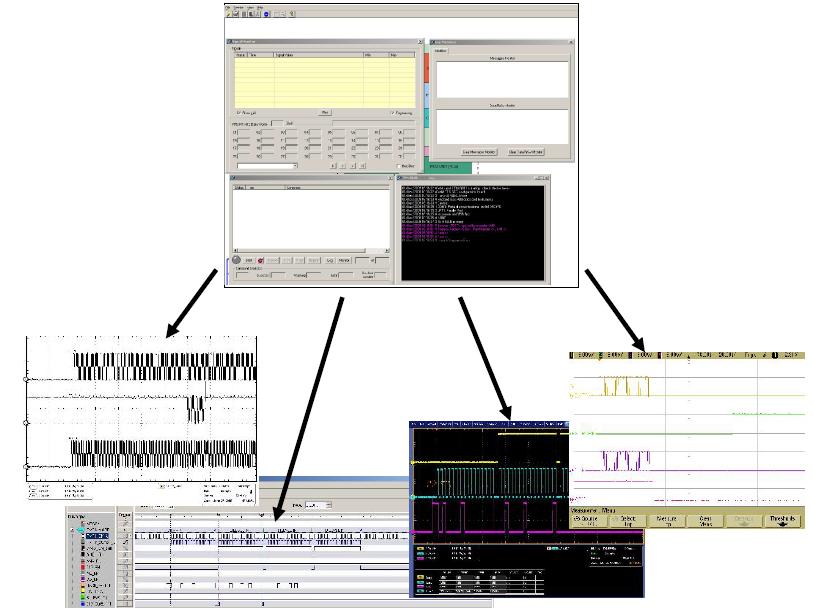Click the Plot button

(325, 113)
